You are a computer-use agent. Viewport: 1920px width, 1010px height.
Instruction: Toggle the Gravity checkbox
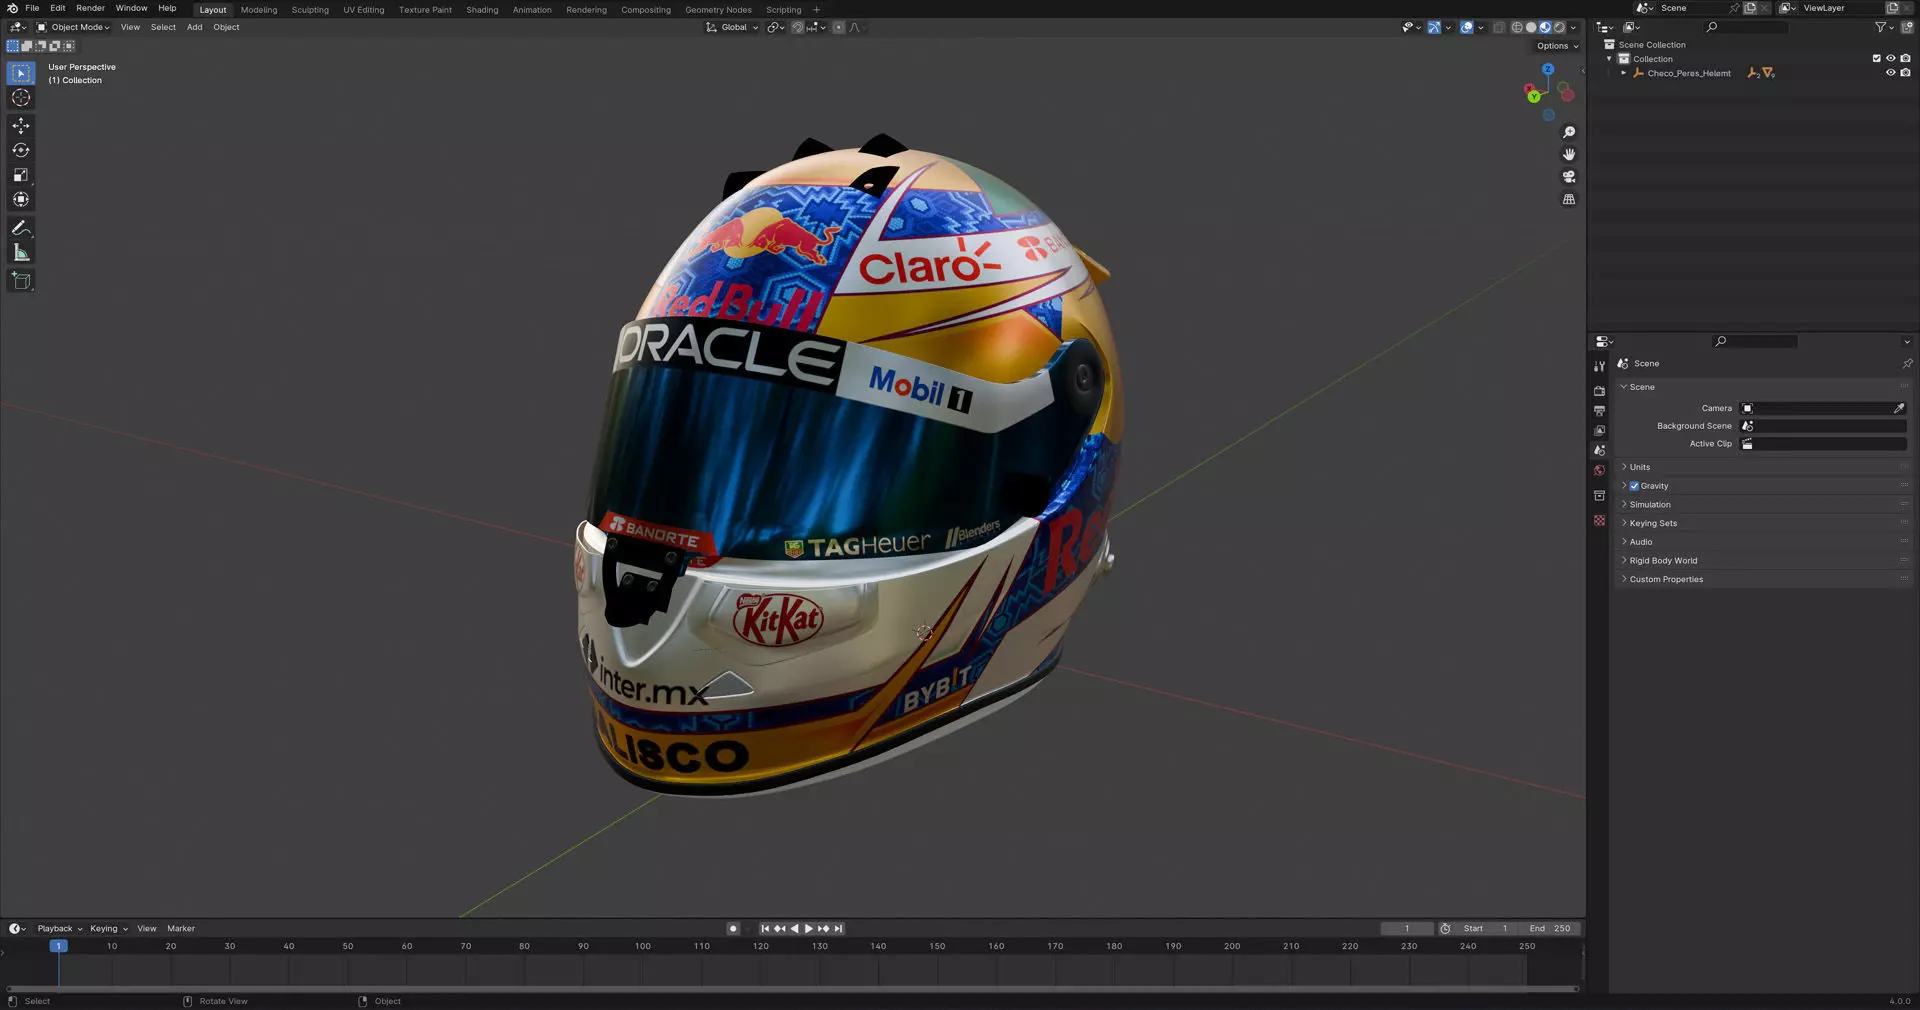(x=1634, y=486)
